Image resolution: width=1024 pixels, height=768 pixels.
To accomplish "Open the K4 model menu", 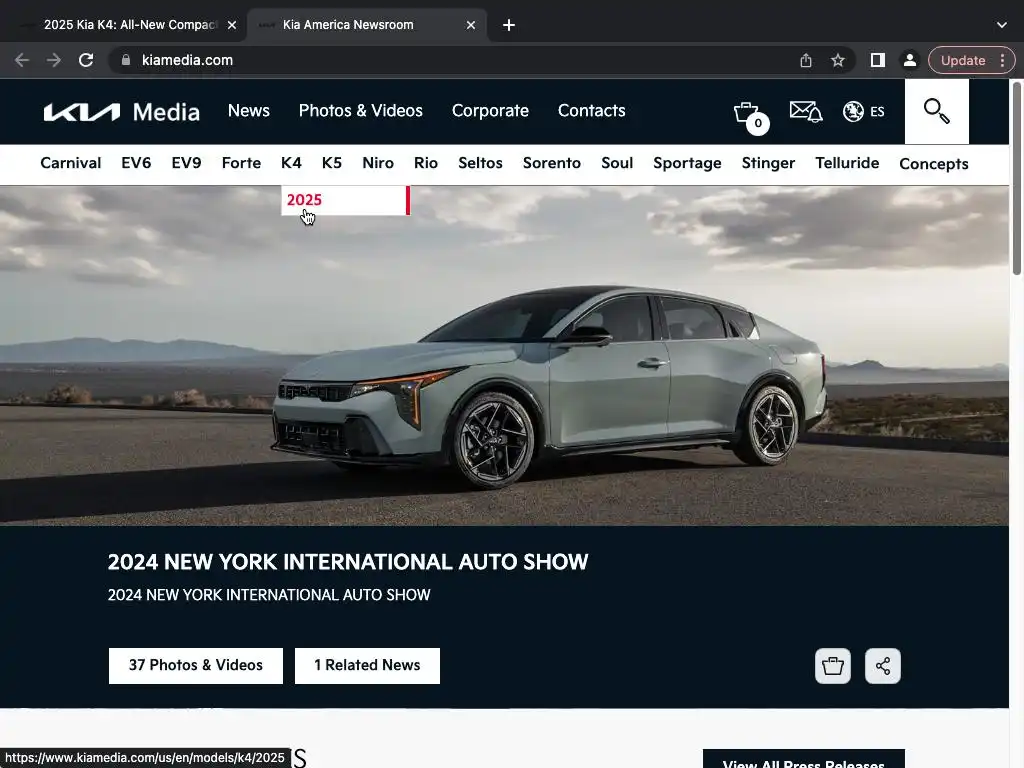I will 291,163.
